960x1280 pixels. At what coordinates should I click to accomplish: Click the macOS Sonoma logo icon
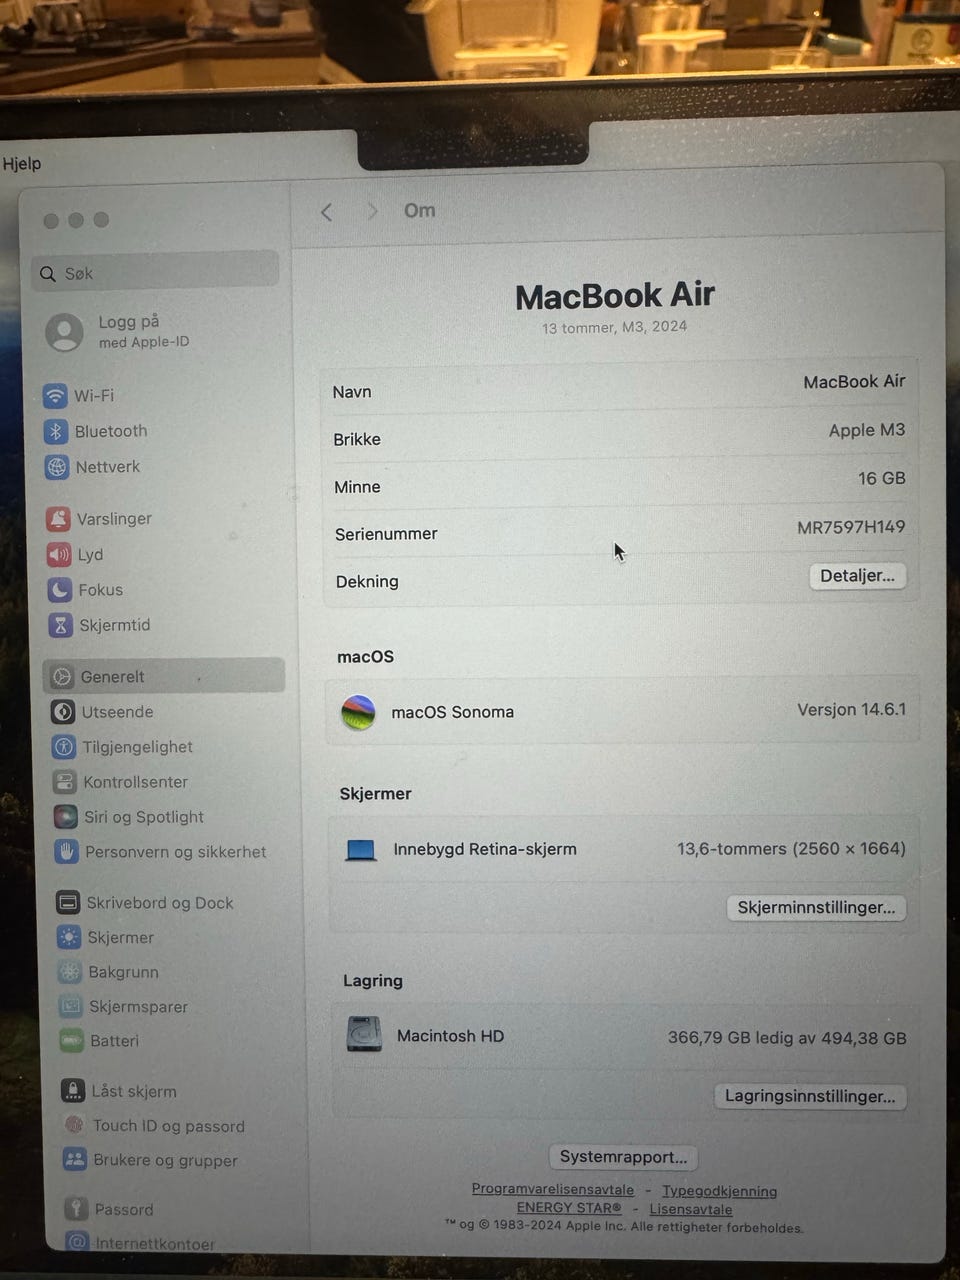358,713
